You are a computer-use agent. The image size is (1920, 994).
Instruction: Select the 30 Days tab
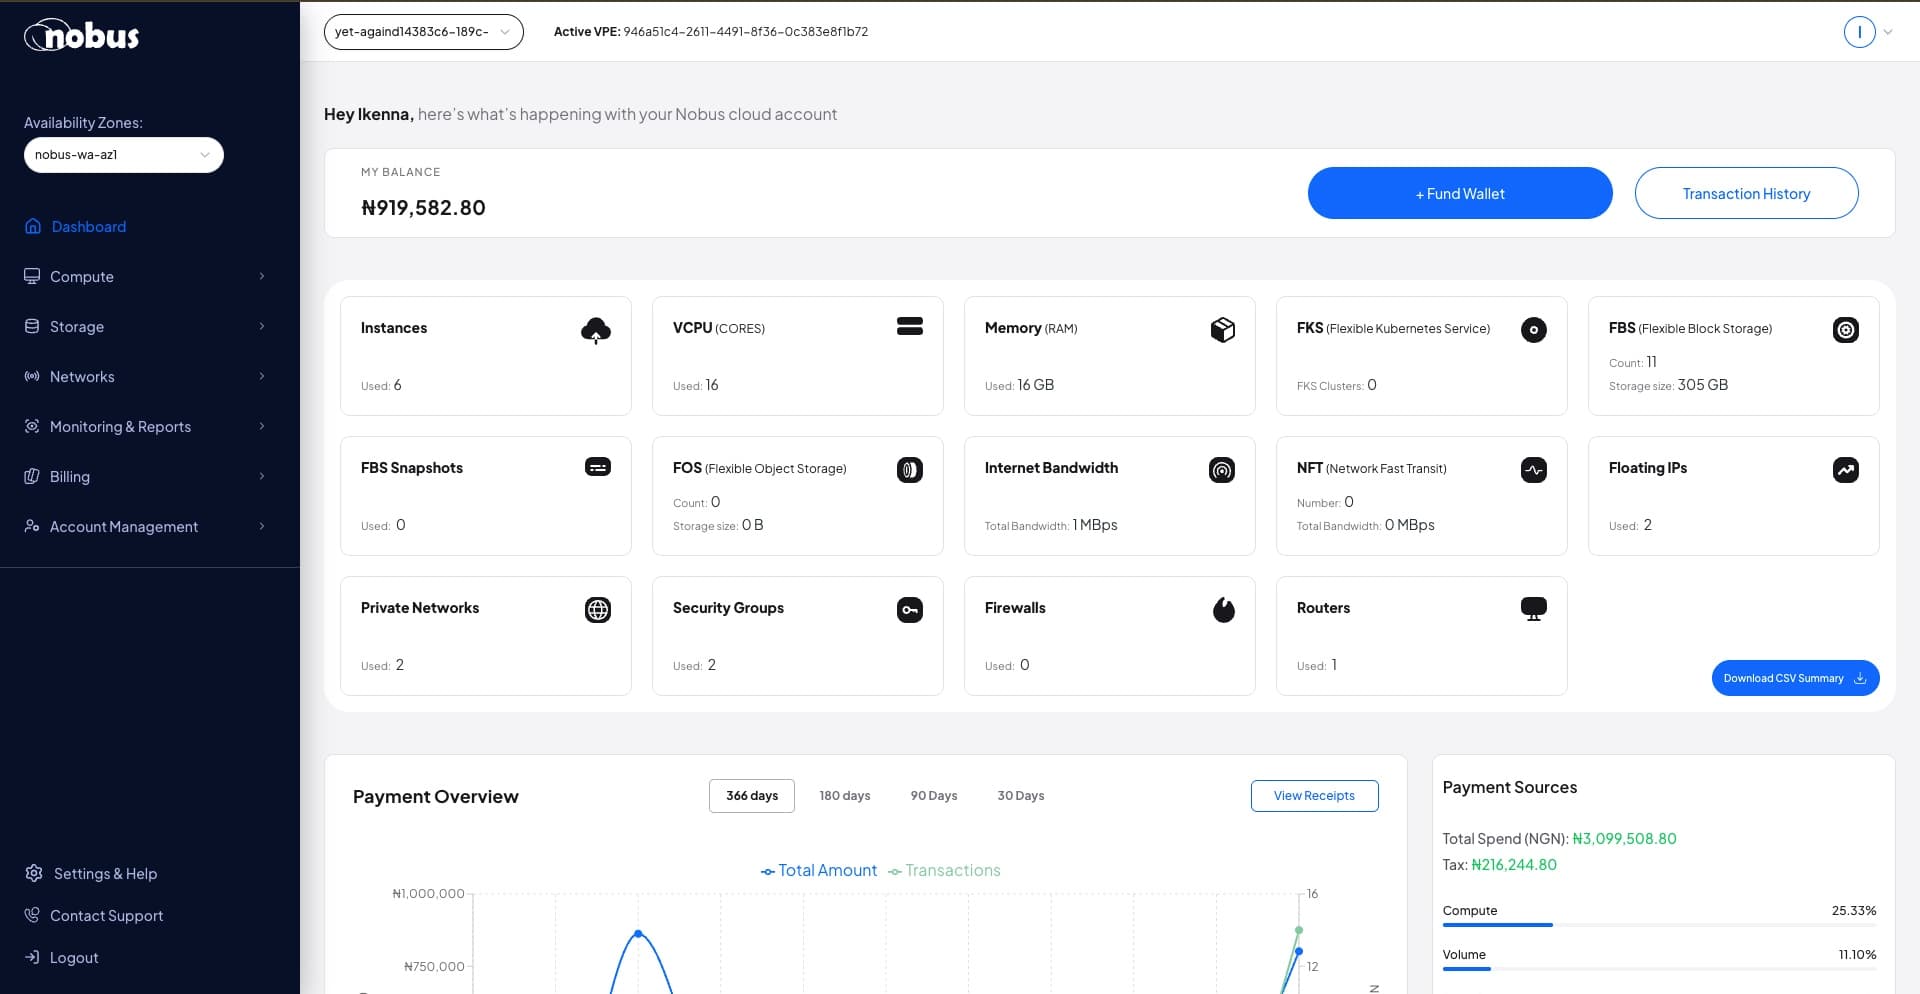(1021, 796)
